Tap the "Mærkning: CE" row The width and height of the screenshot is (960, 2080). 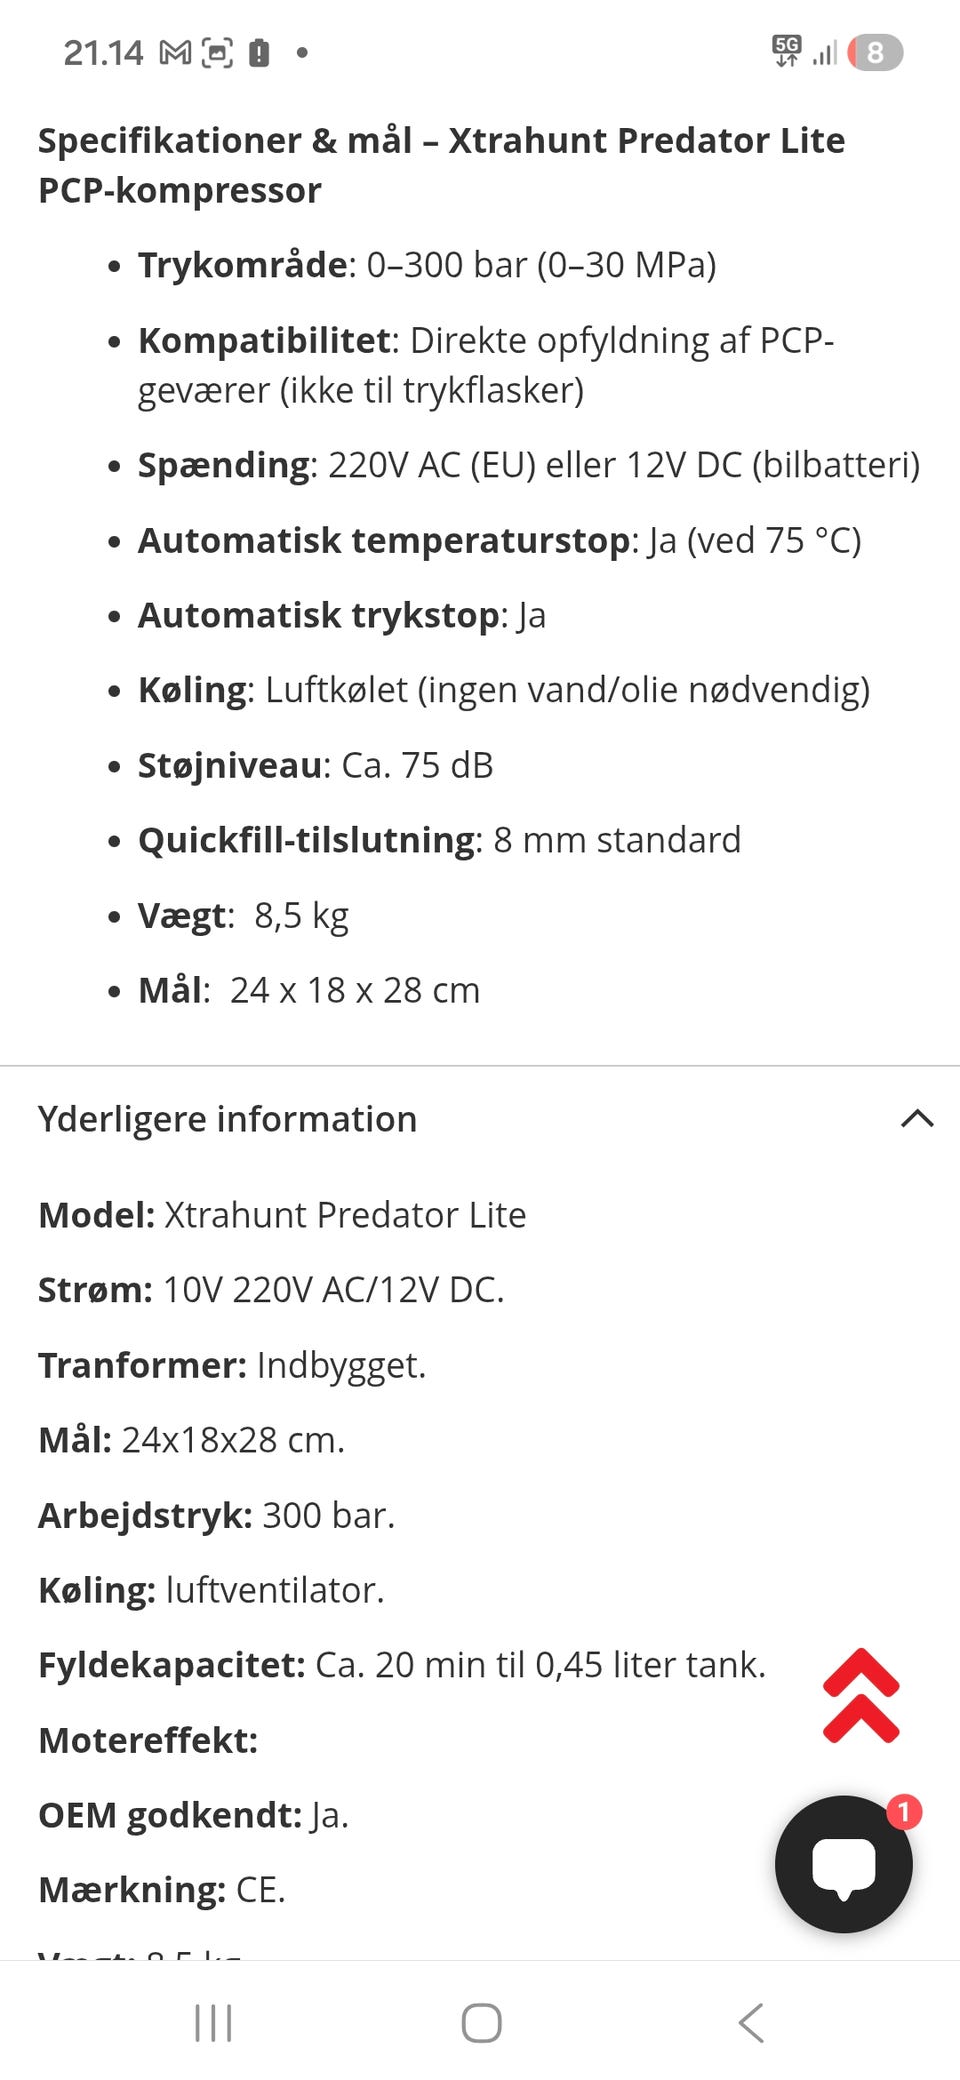162,1890
